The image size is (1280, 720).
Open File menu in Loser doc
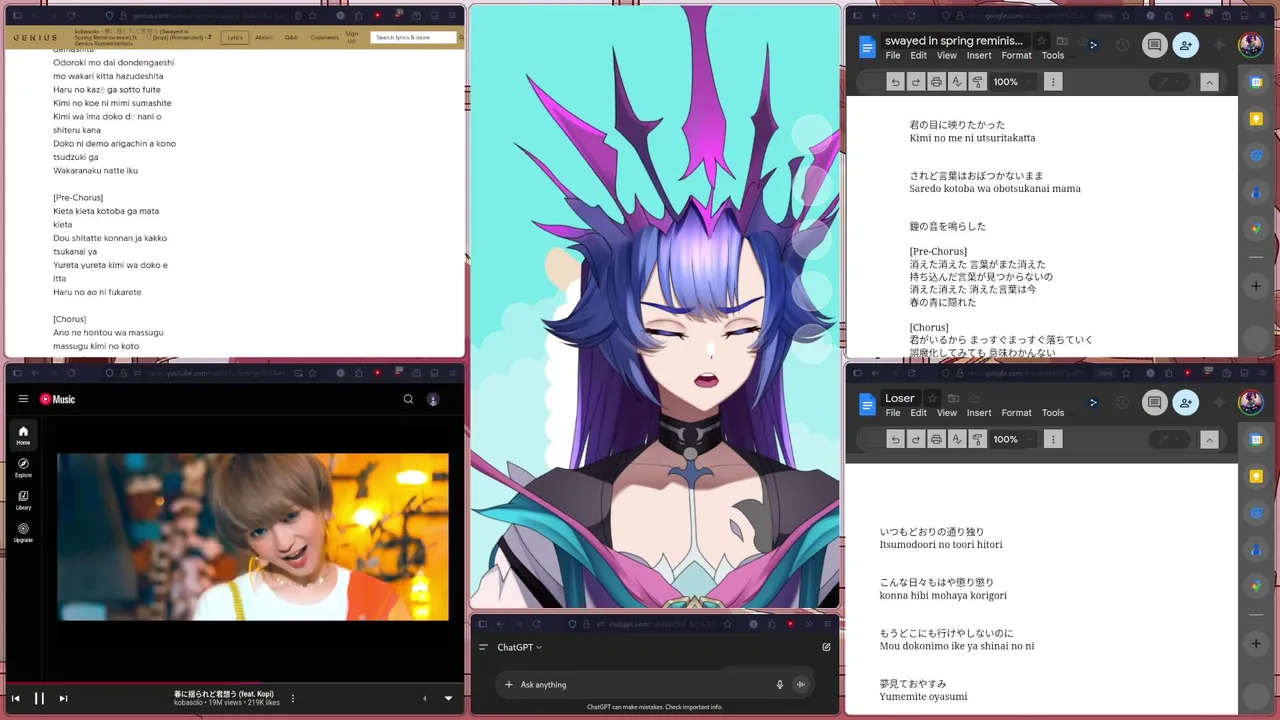click(x=893, y=412)
